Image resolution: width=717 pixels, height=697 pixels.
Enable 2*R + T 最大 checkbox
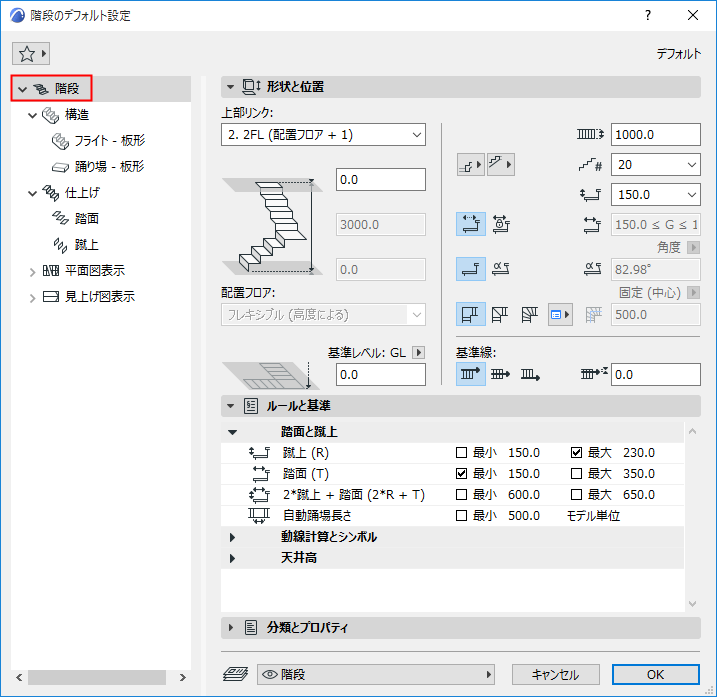576,495
